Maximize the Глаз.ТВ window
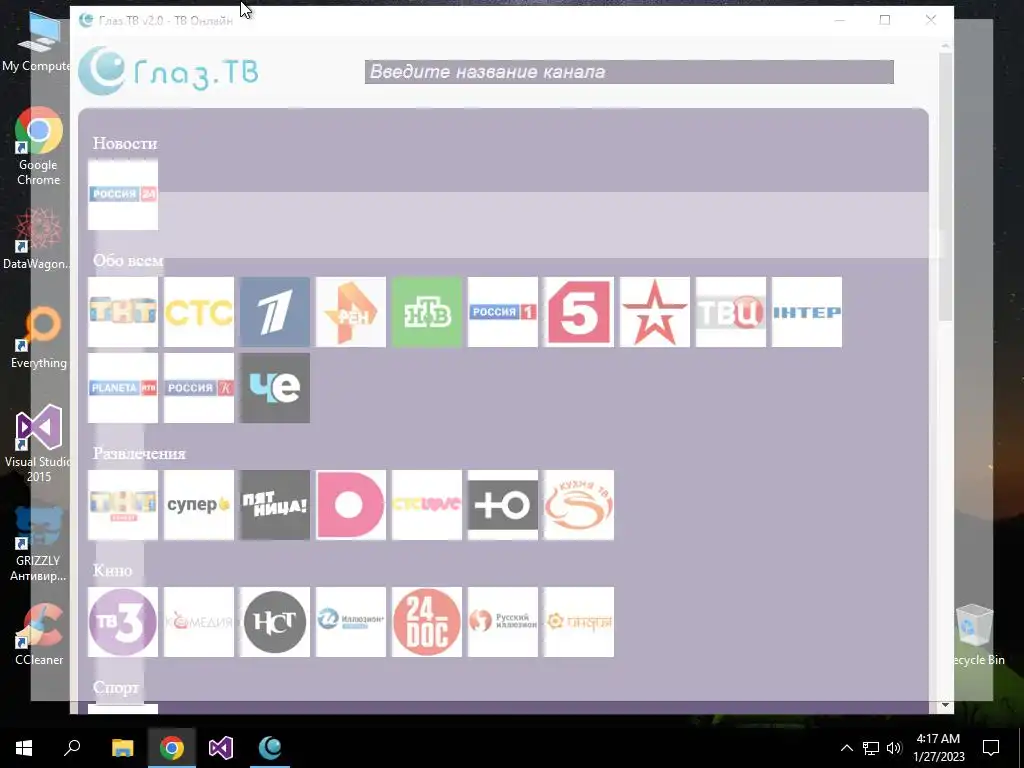 (x=885, y=20)
